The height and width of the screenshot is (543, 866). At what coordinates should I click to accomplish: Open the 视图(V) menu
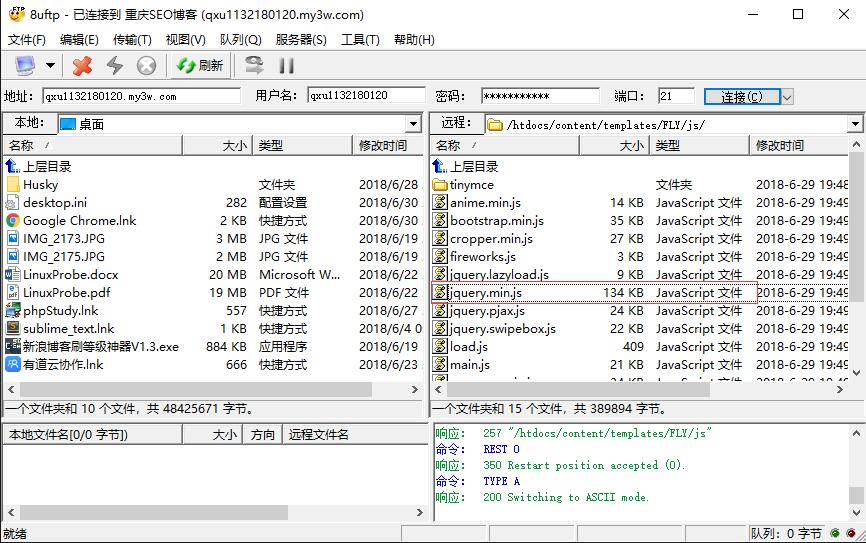186,40
